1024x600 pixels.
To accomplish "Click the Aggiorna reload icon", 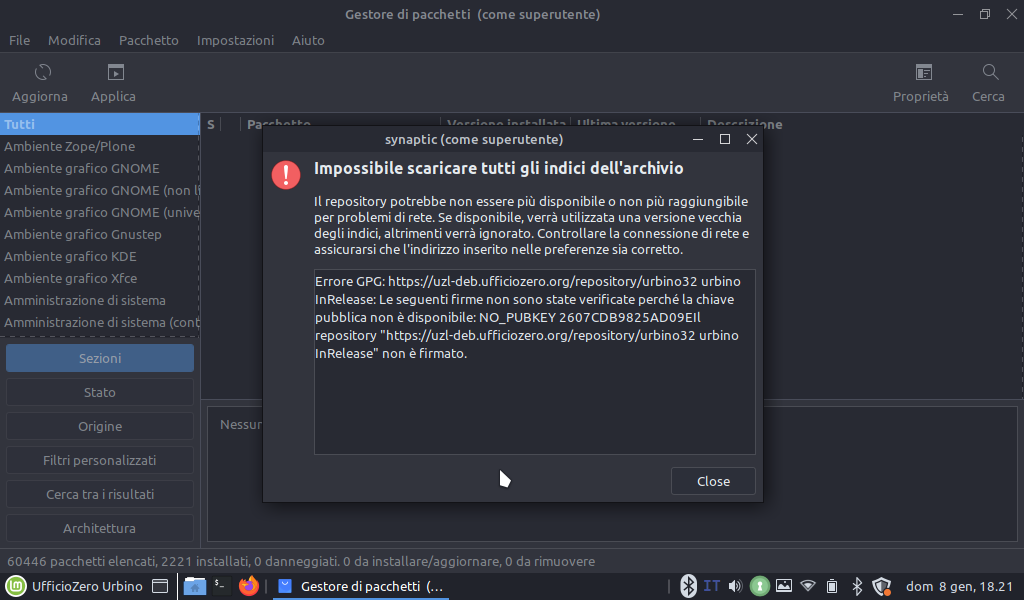I will pyautogui.click(x=42, y=72).
